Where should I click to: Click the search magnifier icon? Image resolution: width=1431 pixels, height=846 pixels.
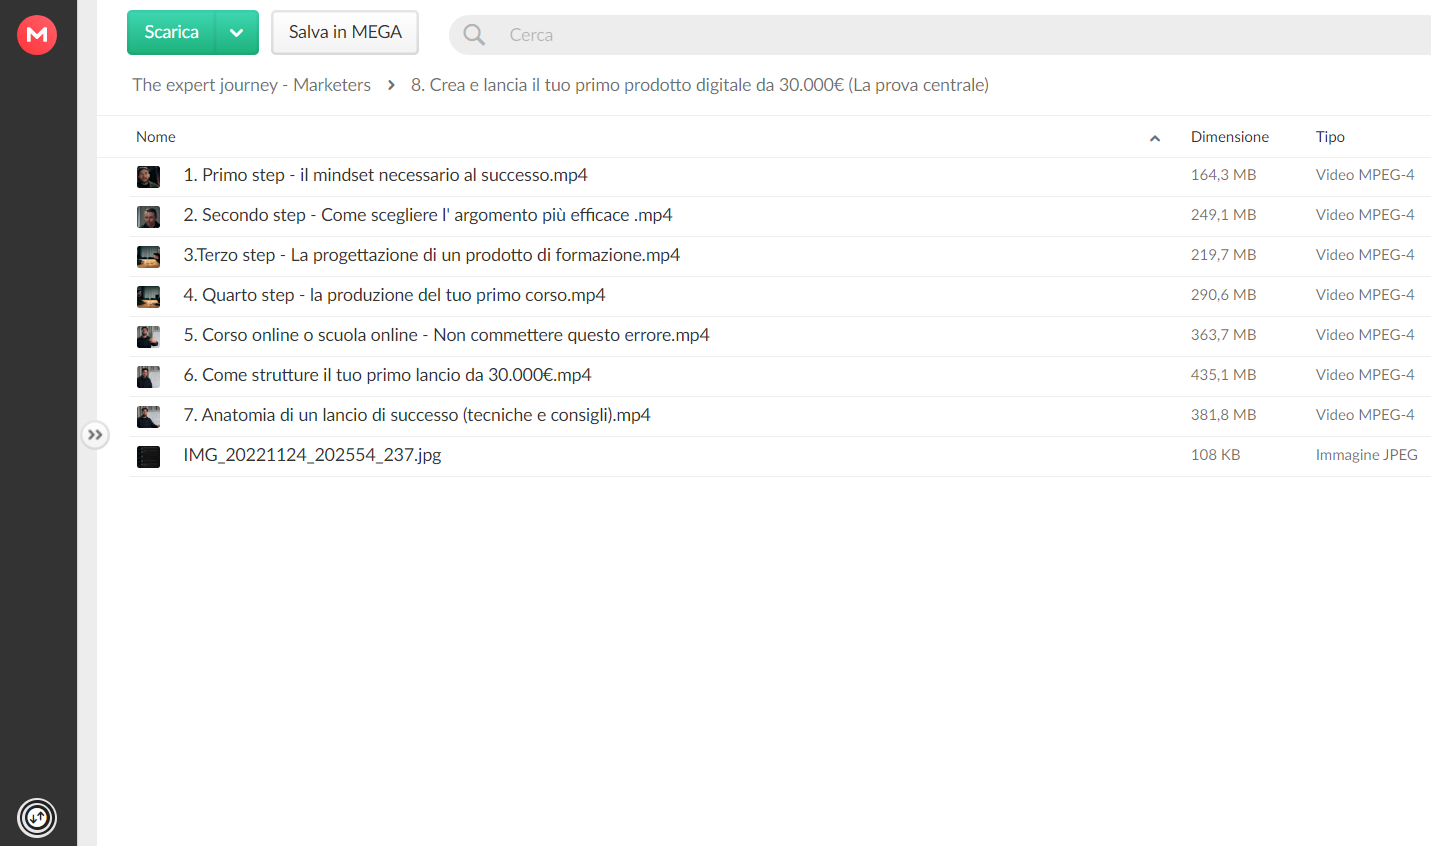pyautogui.click(x=474, y=35)
